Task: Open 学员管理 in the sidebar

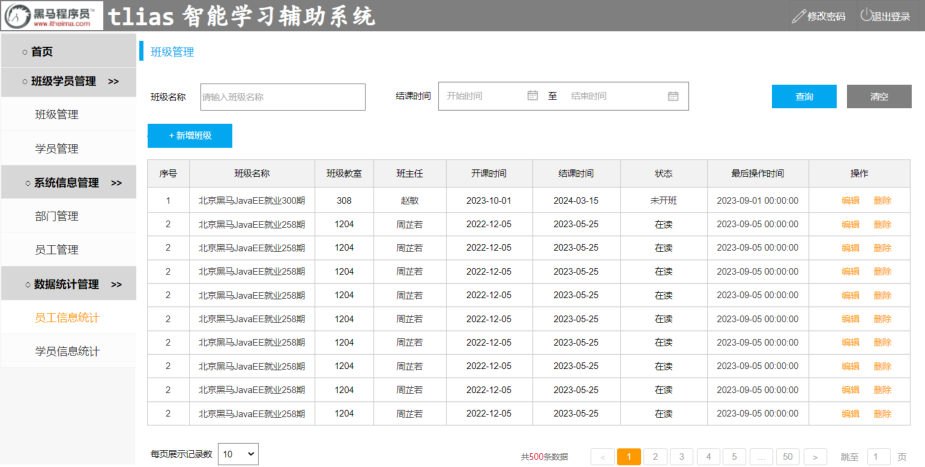Action: [57, 149]
